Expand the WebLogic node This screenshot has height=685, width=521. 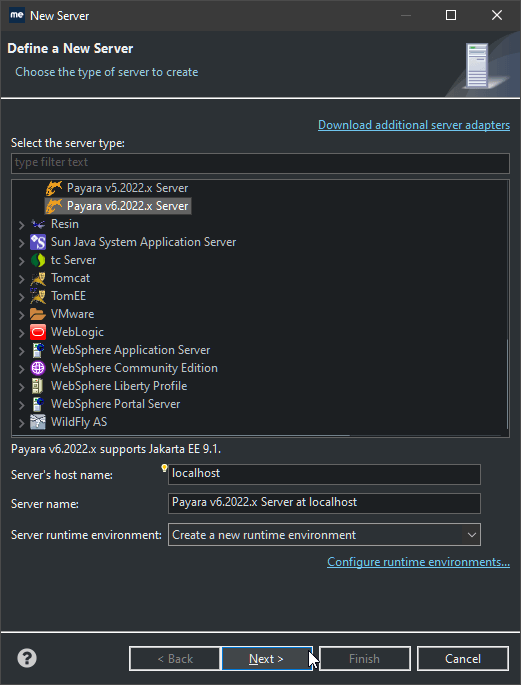(x=21, y=333)
